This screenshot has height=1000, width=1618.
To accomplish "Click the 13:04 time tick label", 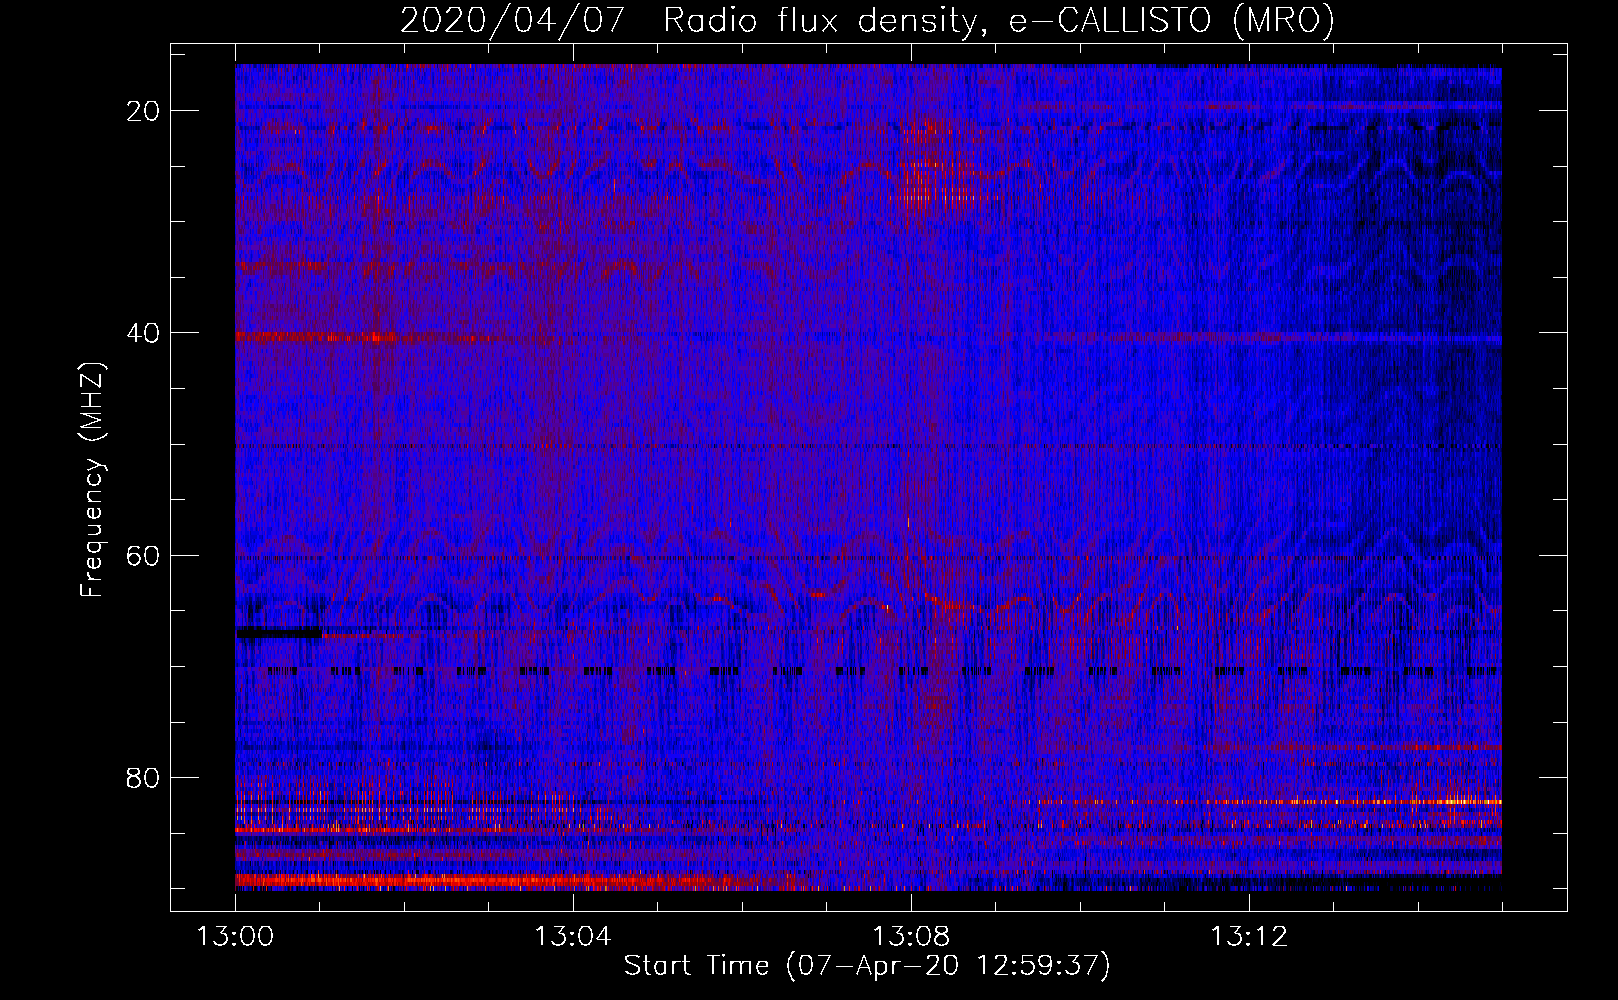I will (572, 937).
